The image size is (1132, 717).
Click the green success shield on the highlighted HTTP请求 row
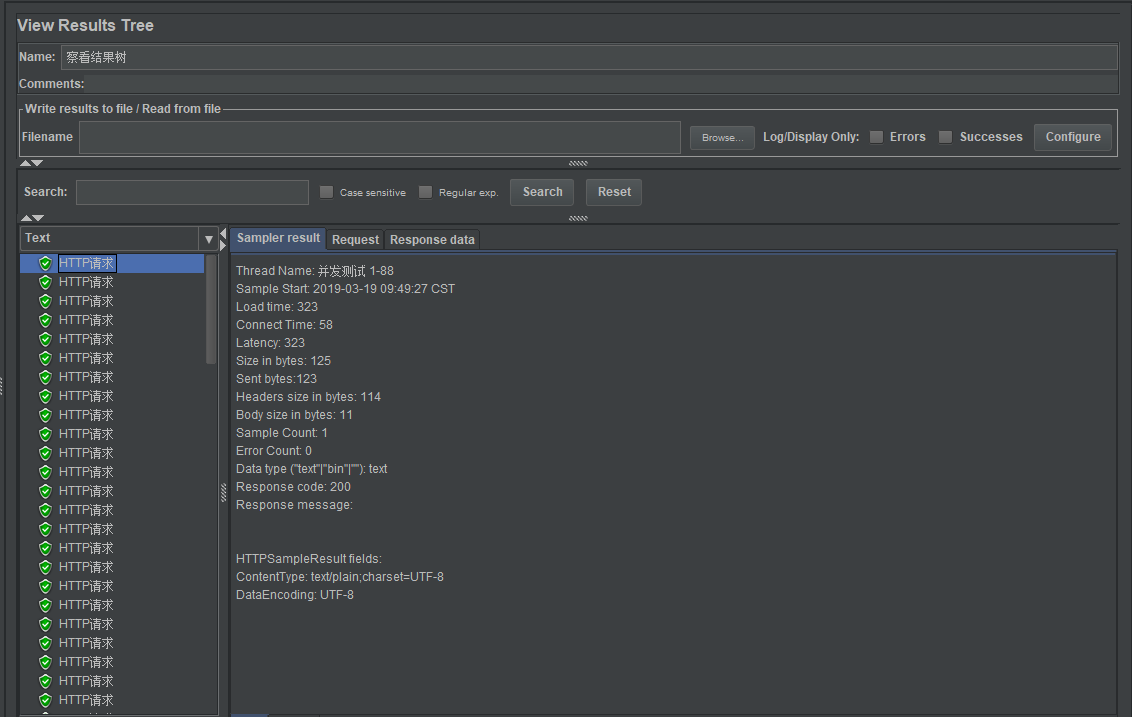45,263
